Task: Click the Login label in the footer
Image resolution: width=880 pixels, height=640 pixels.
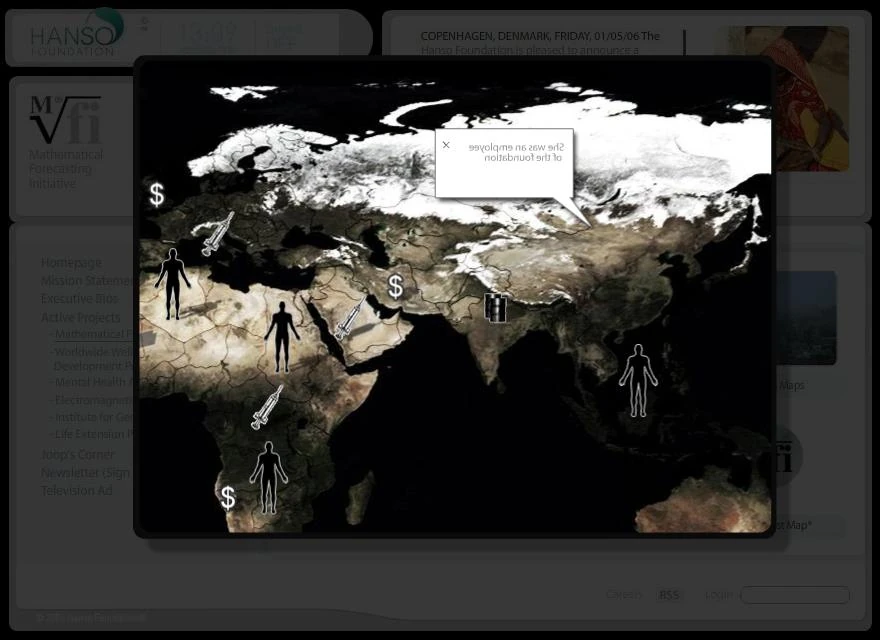Action: coord(719,595)
